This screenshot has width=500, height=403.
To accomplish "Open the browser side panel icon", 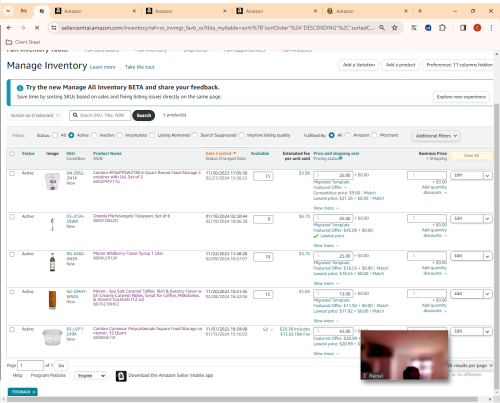I will coord(463,28).
